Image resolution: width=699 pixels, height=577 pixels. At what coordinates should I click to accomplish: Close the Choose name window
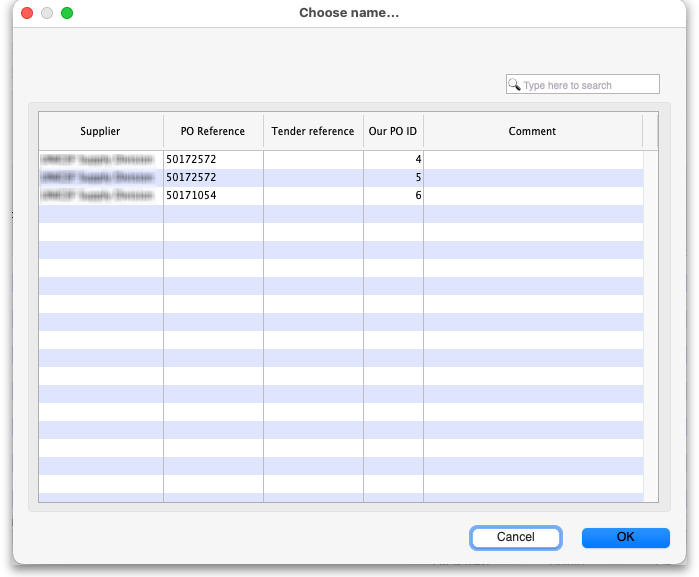pos(27,13)
